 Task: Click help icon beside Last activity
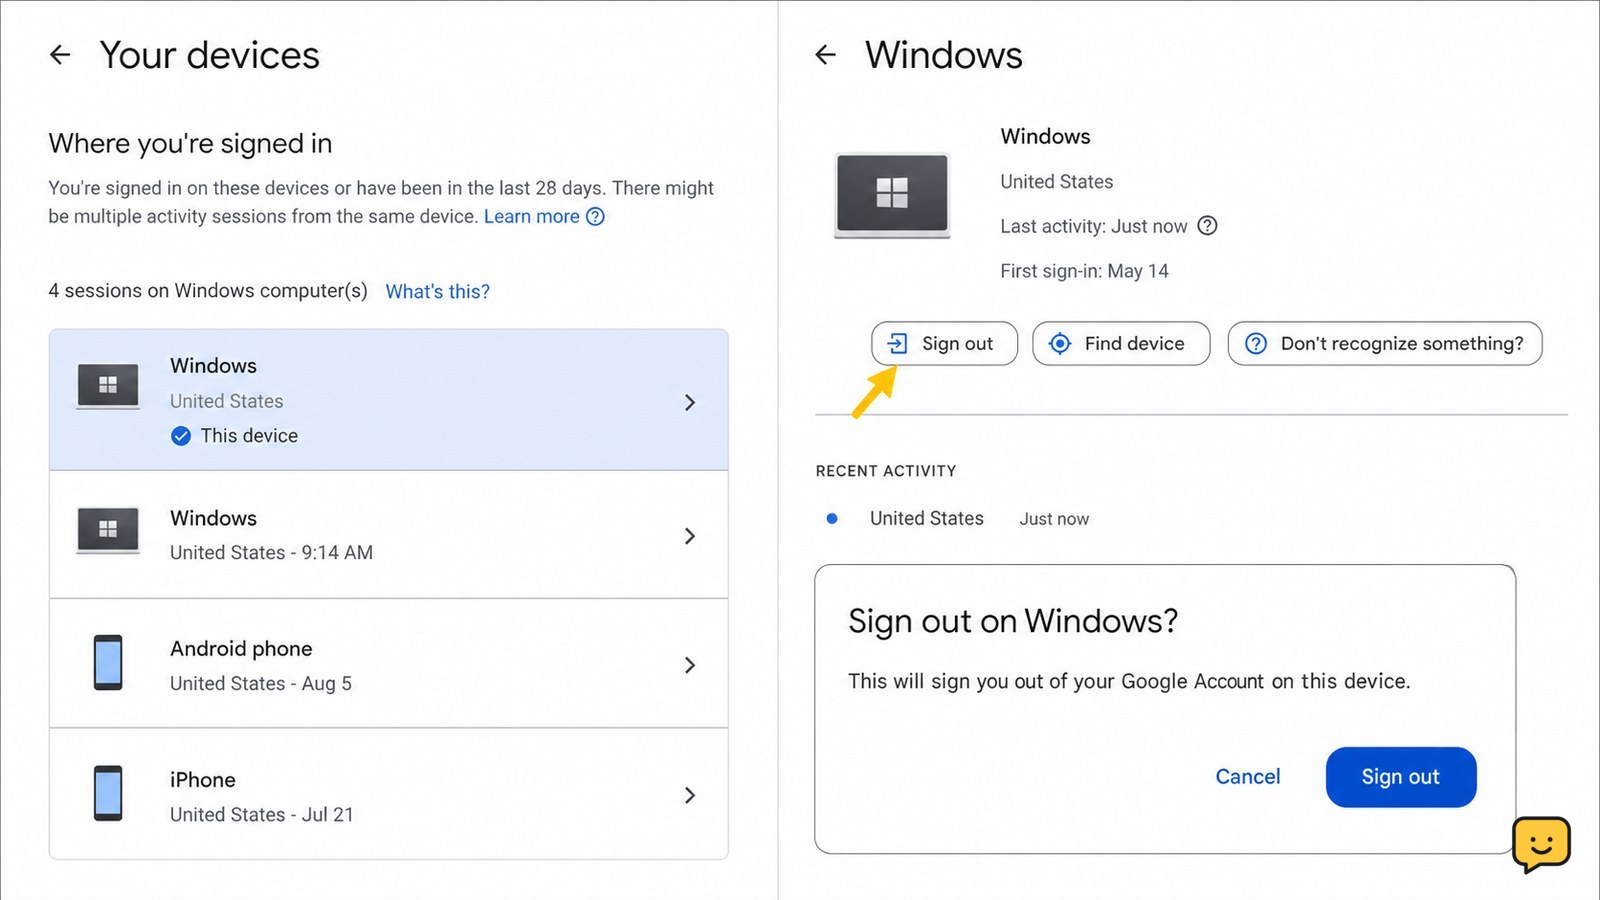[x=1207, y=226]
